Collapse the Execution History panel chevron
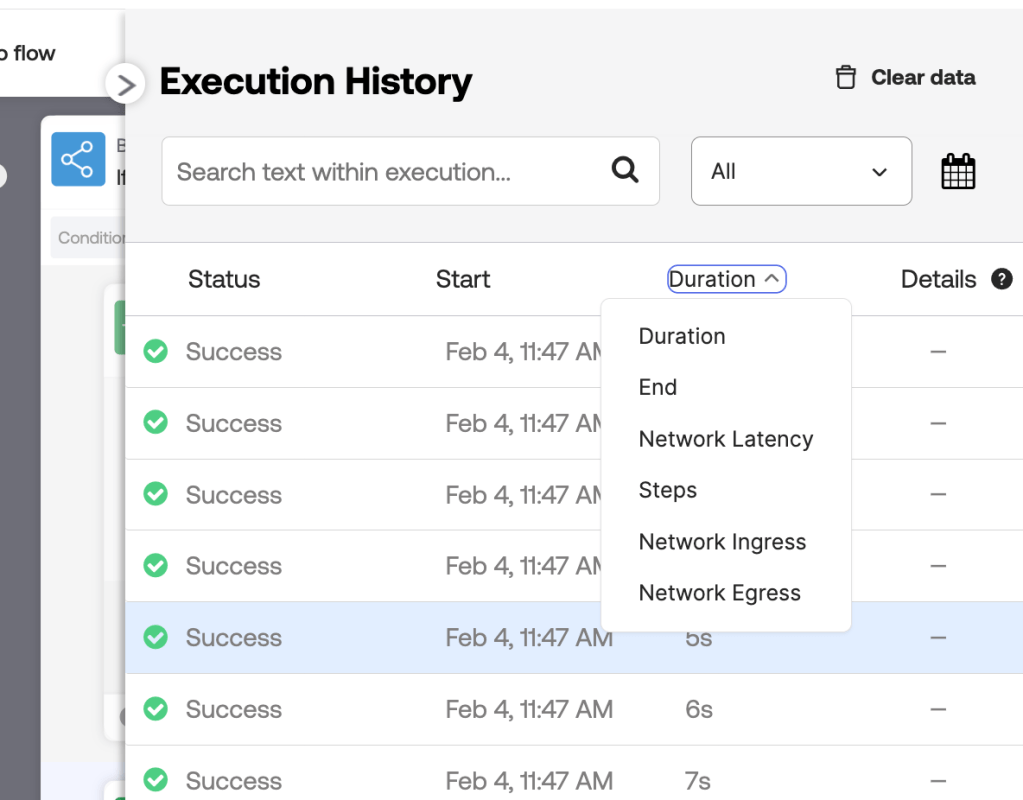Viewport: 1023px width, 800px height. [x=125, y=84]
